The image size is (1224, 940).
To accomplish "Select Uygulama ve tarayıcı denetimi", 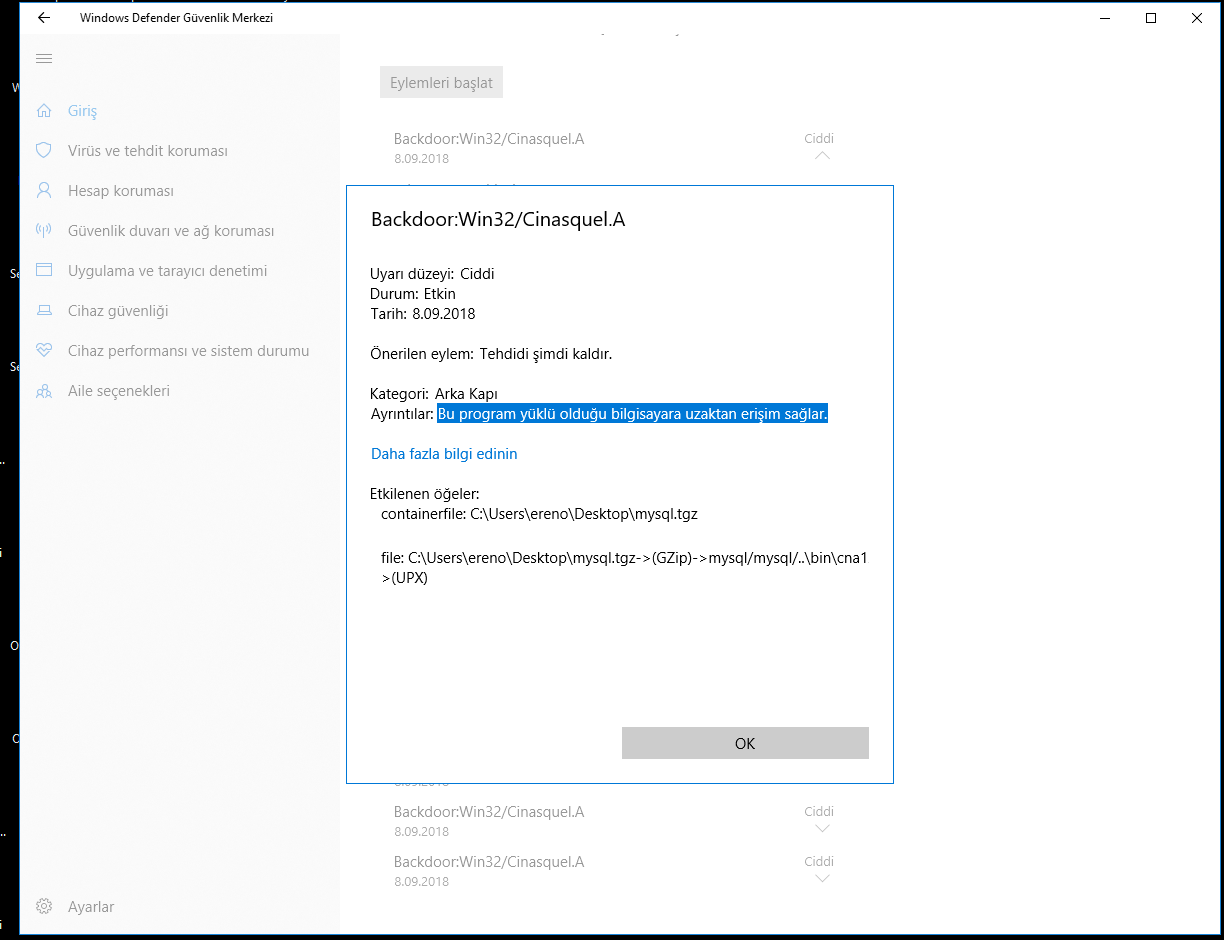I will [168, 271].
